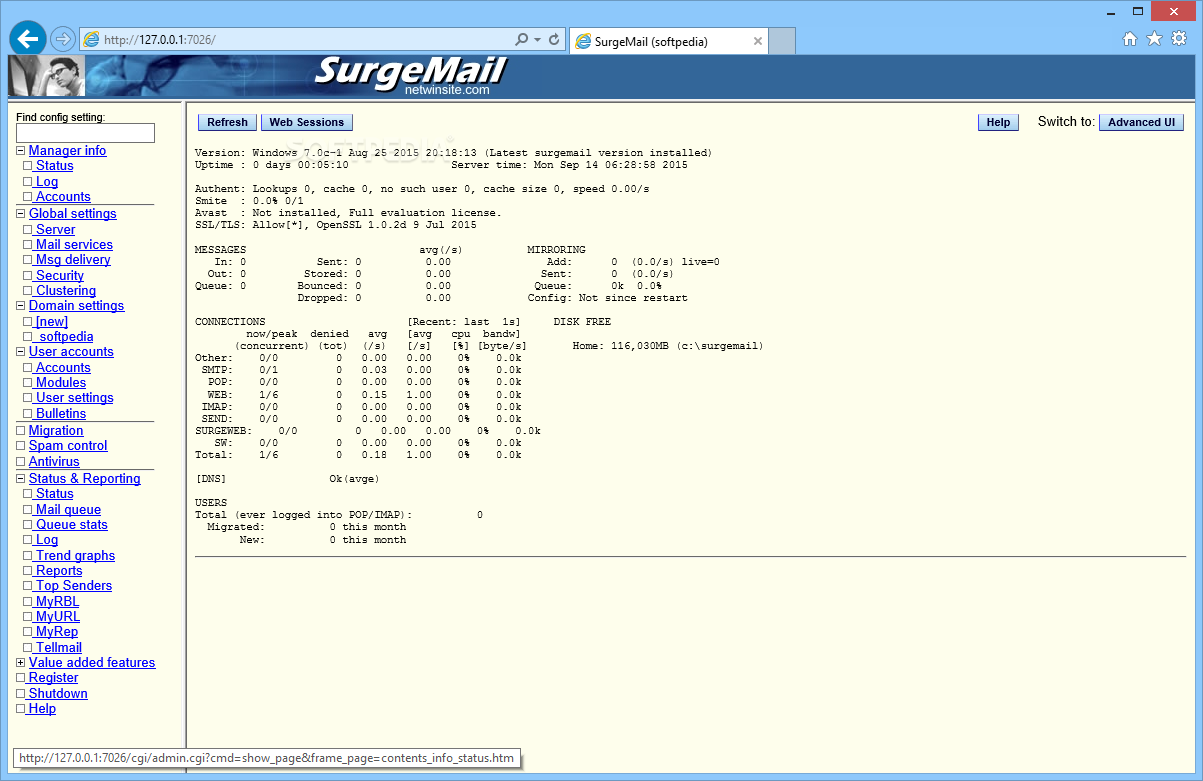This screenshot has height=781, width=1203.
Task: Open the Top Senders link
Action: pyautogui.click(x=74, y=586)
